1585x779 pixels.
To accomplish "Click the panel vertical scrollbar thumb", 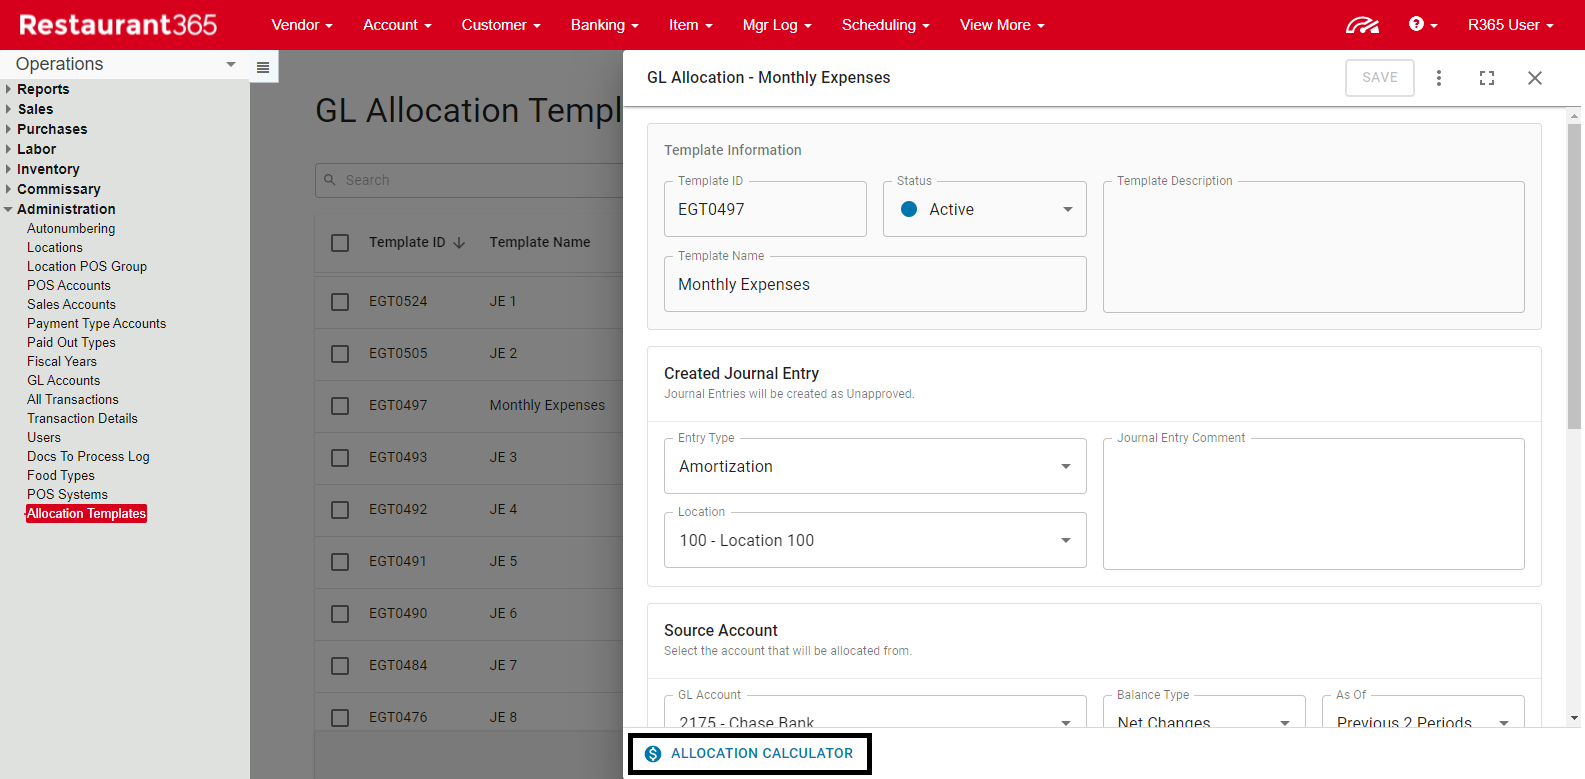I will 1574,277.
